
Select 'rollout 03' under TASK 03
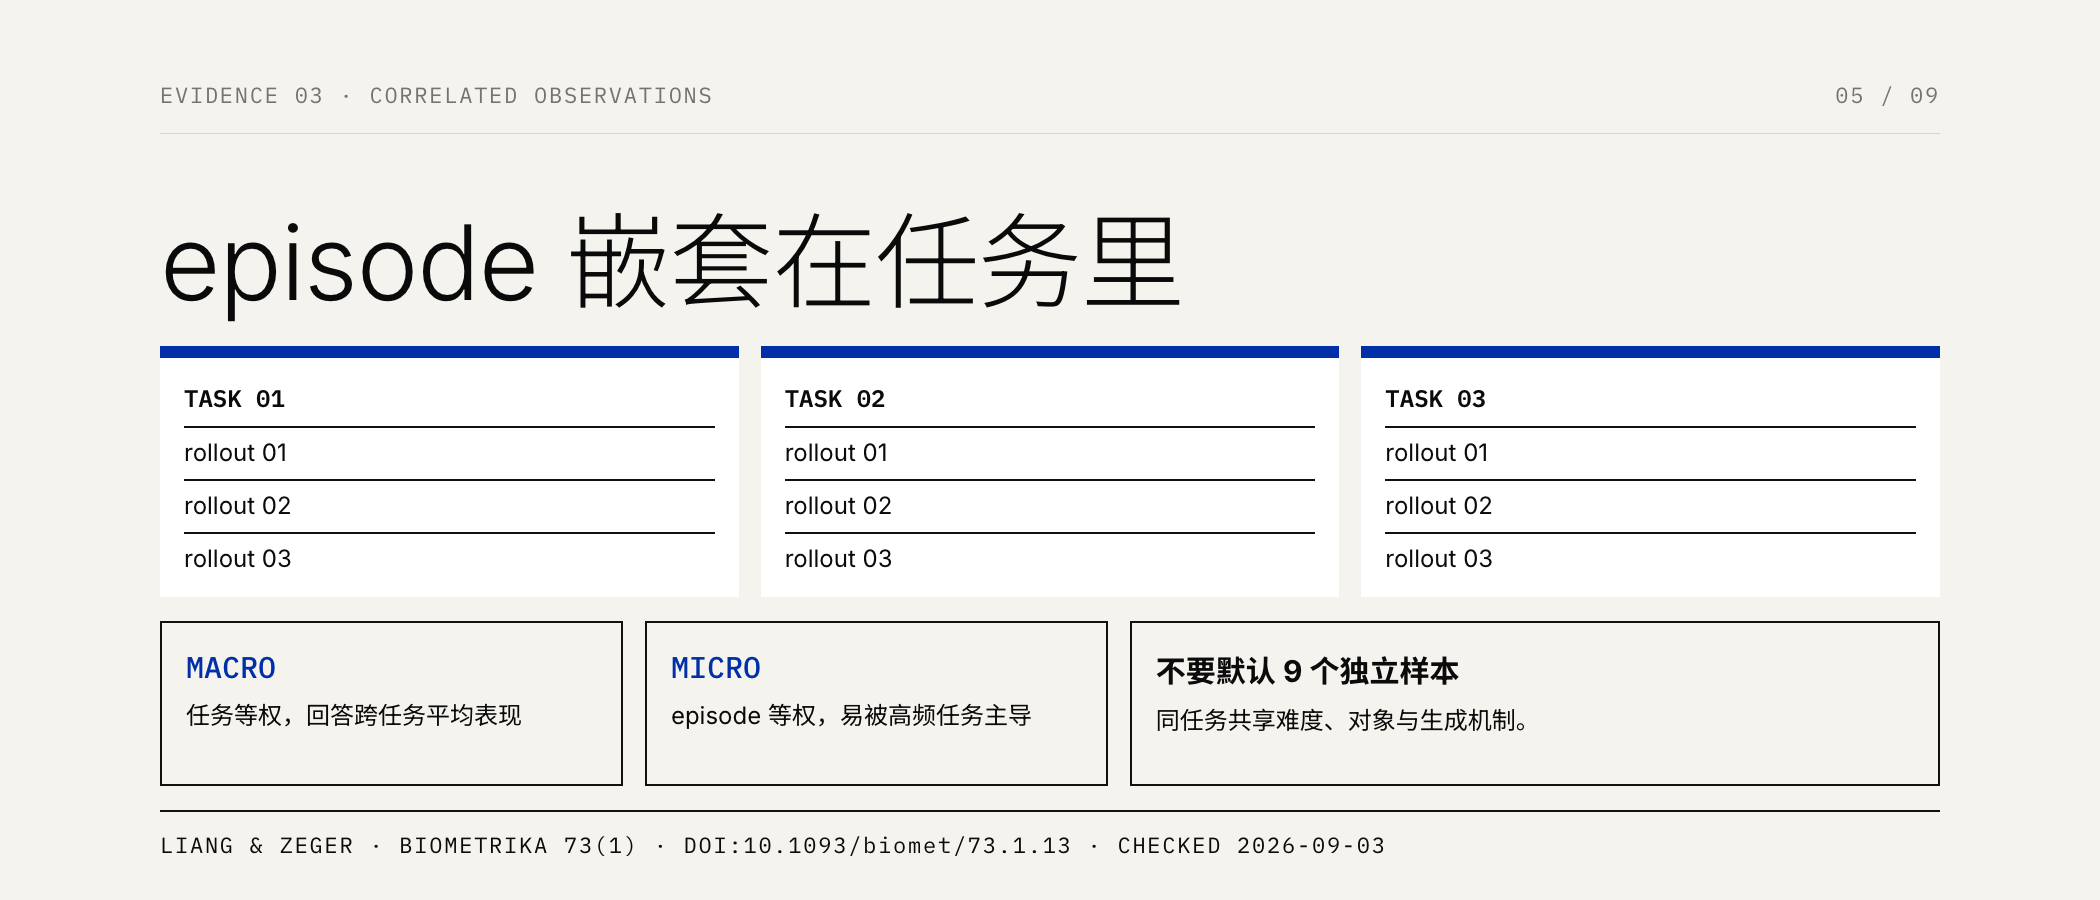pos(1439,559)
